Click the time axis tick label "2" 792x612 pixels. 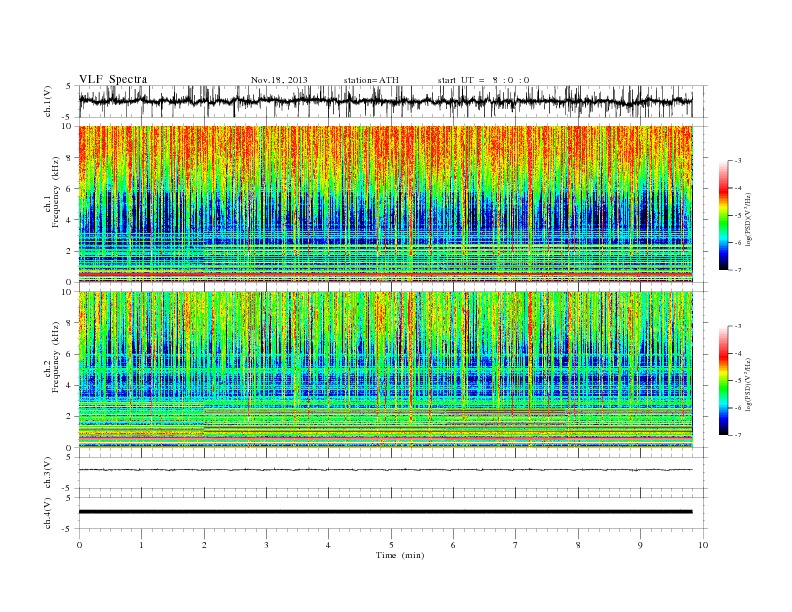tap(204, 545)
